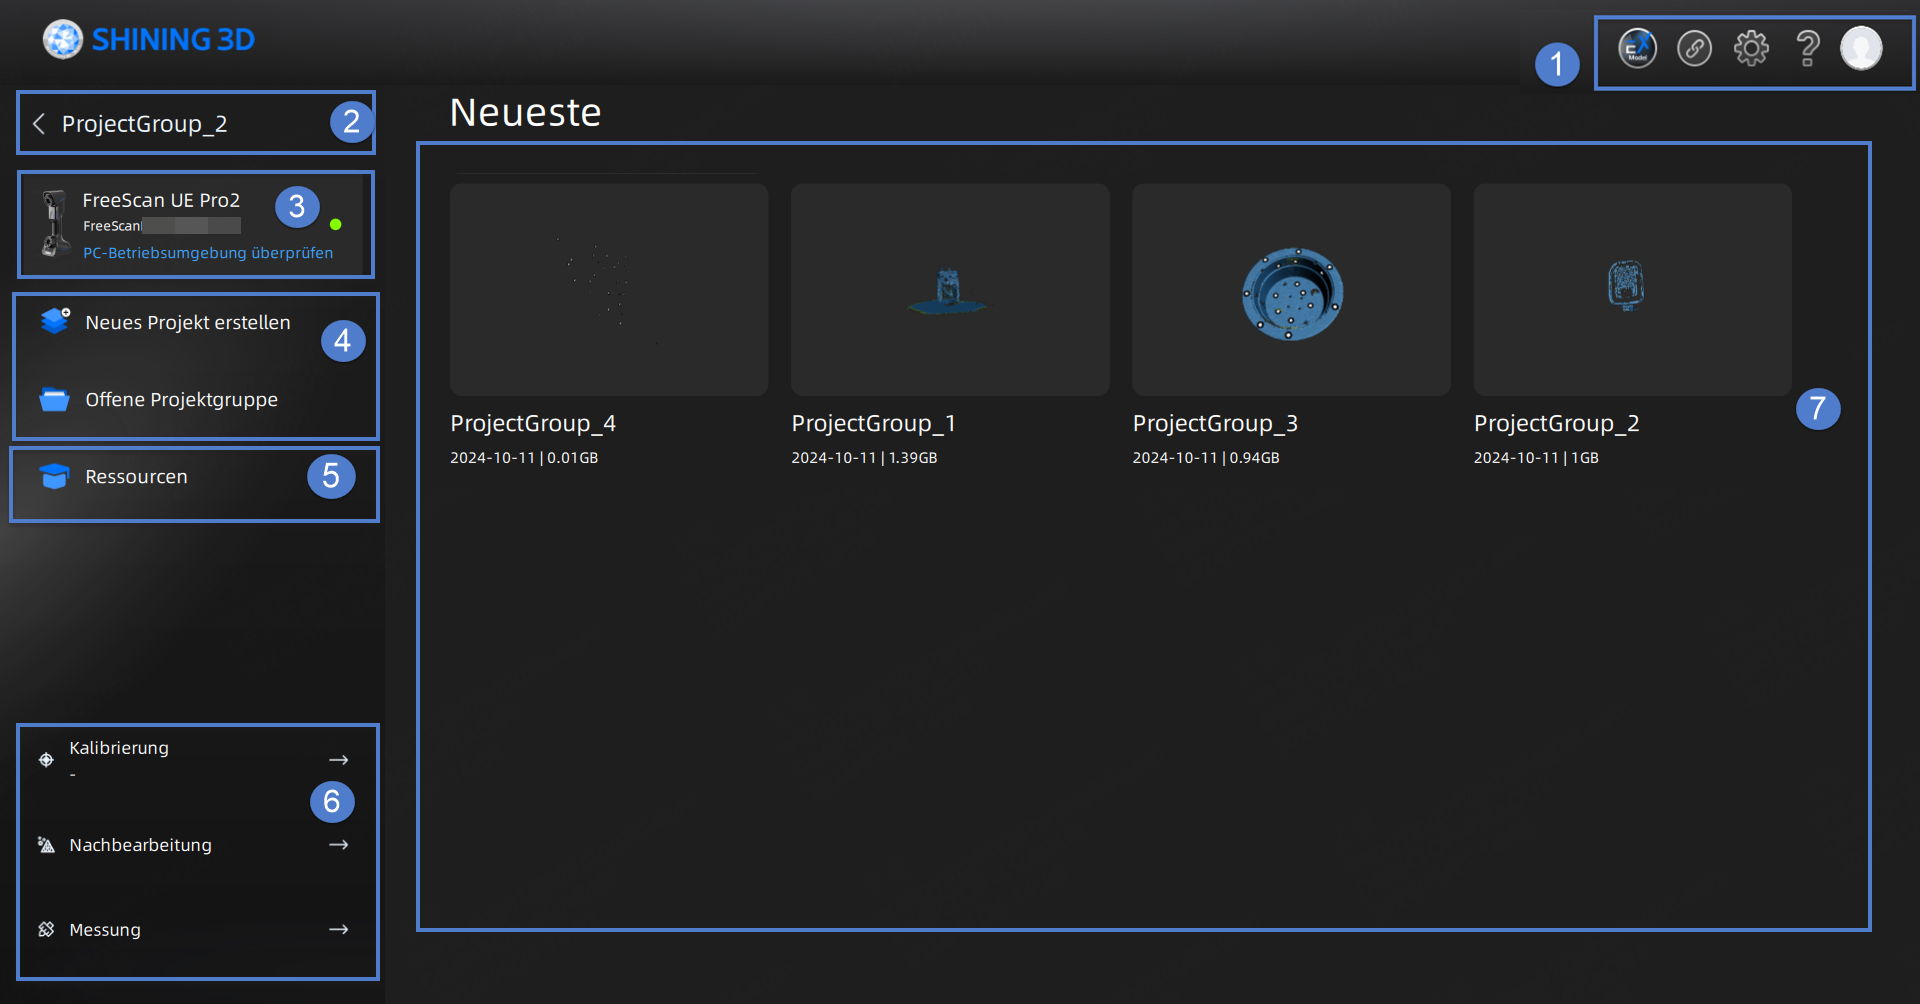
Task: Open ProjectGroup_1 thumbnail
Action: pyautogui.click(x=950, y=290)
